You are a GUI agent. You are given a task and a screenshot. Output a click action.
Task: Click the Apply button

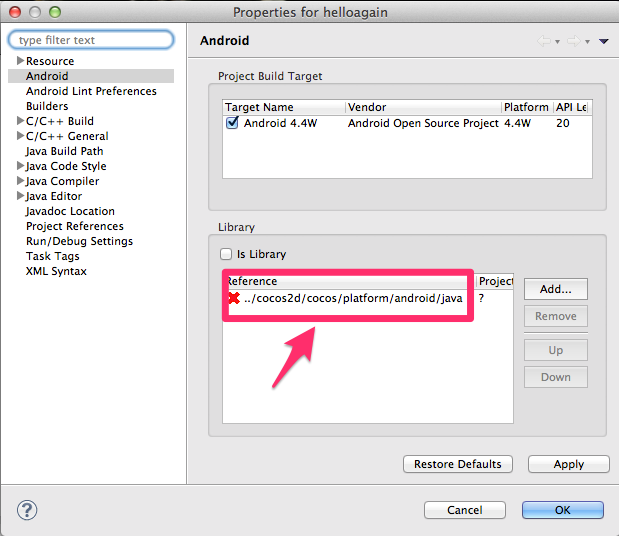point(568,464)
